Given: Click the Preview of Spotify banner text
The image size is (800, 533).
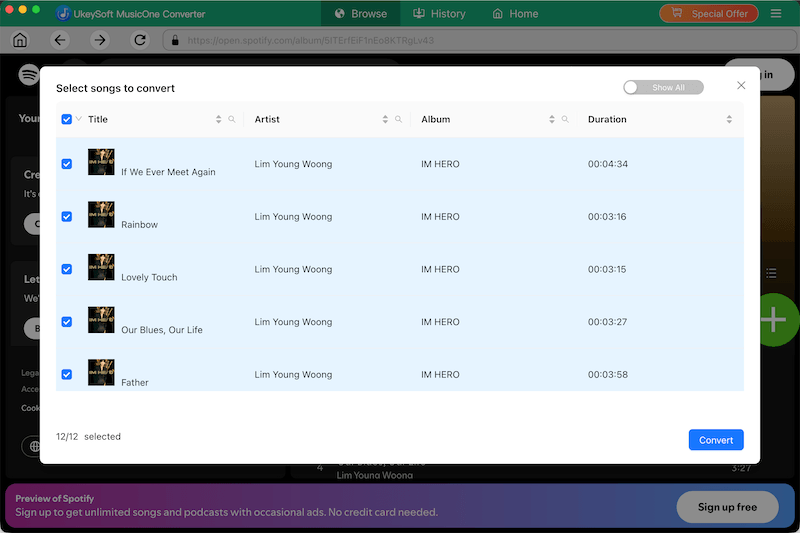Looking at the screenshot, I should point(55,499).
